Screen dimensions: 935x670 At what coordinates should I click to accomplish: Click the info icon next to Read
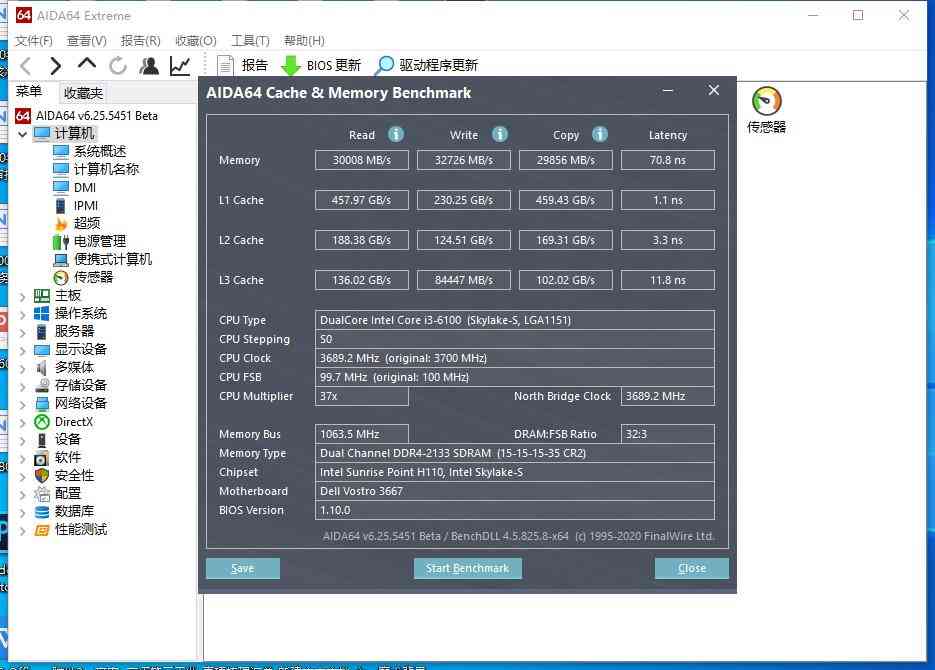pyautogui.click(x=396, y=134)
